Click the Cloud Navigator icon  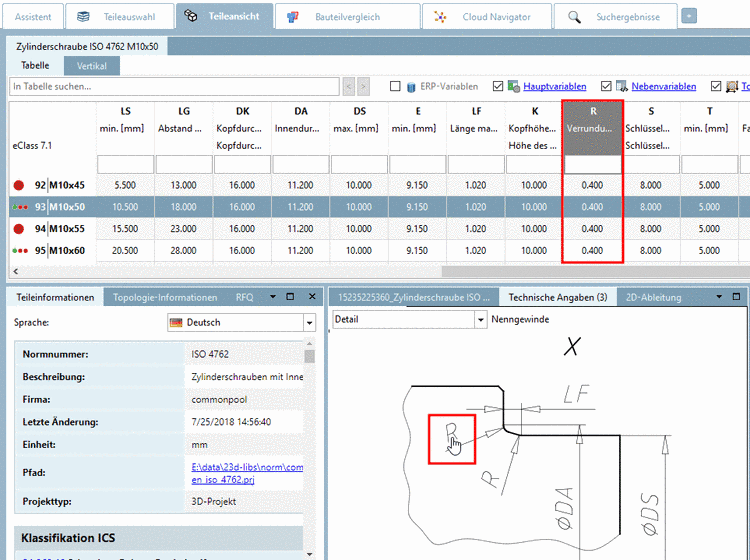pos(440,17)
